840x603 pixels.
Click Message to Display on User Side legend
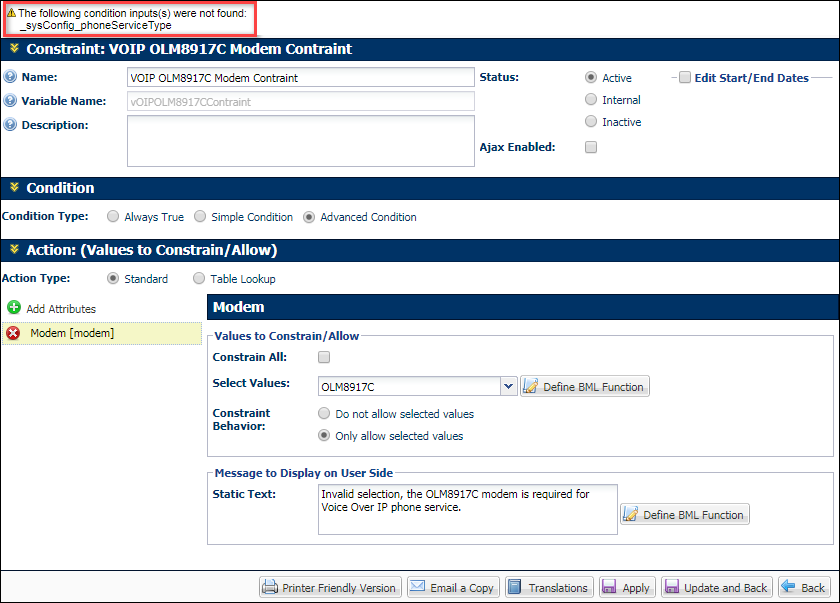tap(304, 473)
